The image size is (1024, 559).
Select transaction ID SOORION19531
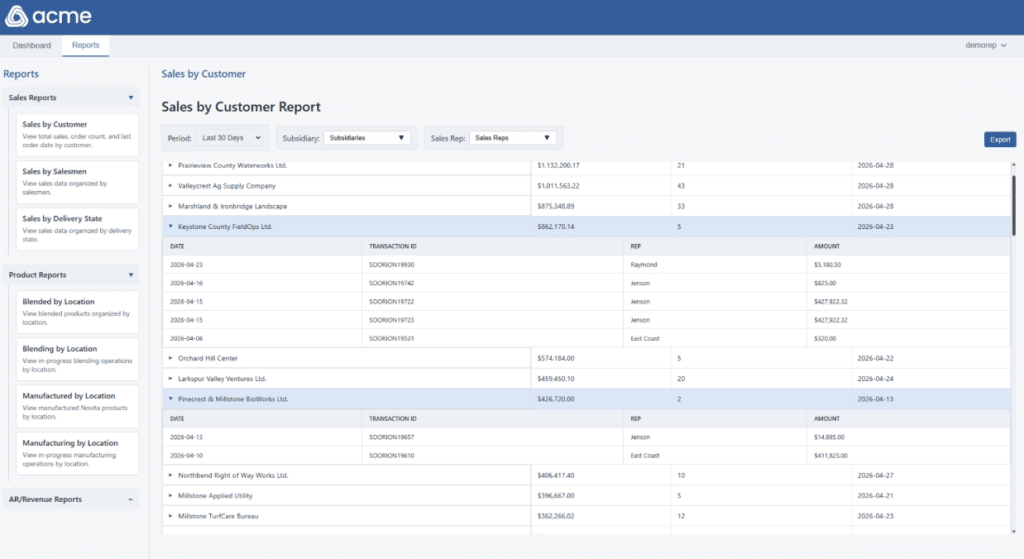[391, 338]
